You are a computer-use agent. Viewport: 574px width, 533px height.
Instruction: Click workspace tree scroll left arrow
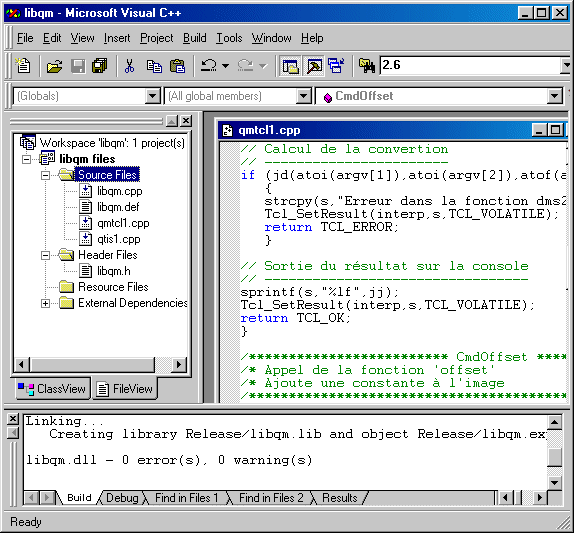[x=21, y=365]
